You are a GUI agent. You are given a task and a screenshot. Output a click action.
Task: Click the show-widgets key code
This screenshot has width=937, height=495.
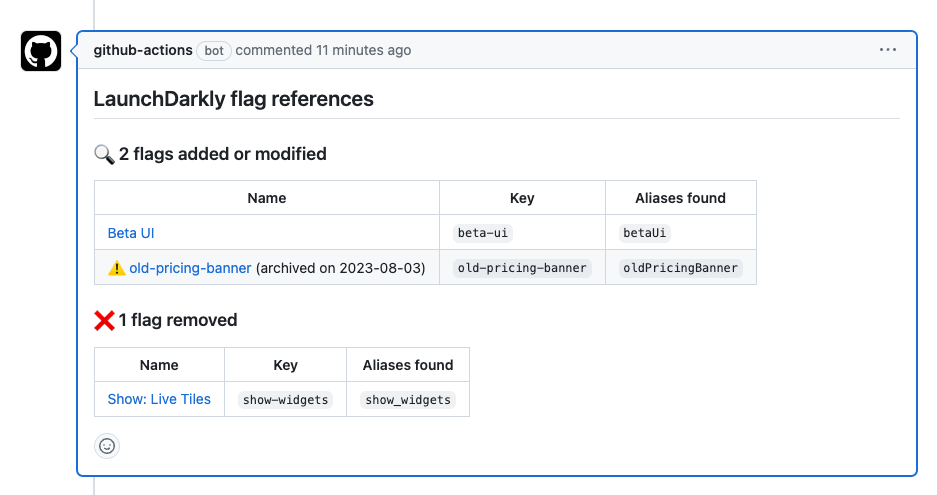(285, 400)
